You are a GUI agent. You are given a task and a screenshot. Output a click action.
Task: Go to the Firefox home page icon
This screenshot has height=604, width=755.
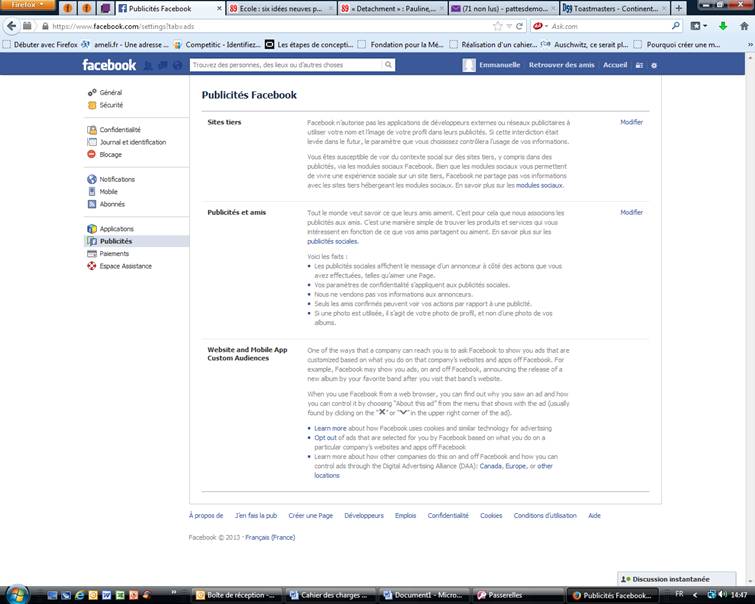[744, 26]
